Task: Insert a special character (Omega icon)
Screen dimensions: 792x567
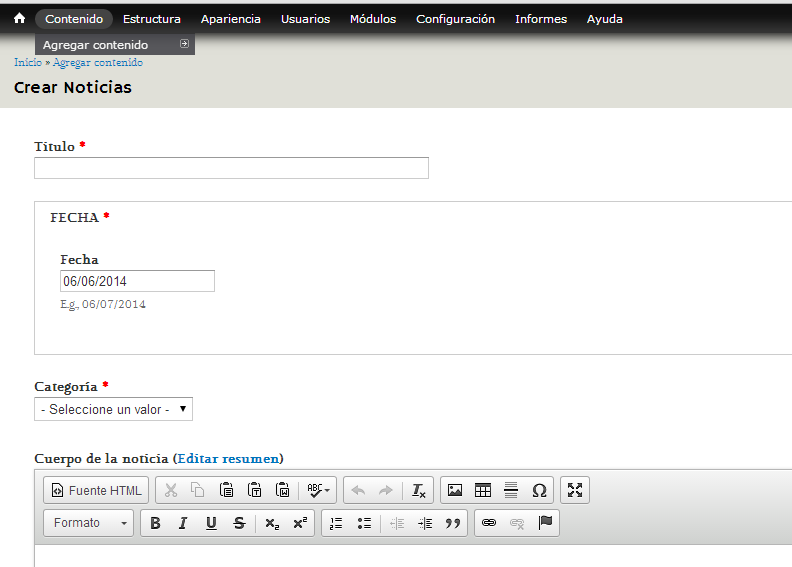Action: pos(539,490)
